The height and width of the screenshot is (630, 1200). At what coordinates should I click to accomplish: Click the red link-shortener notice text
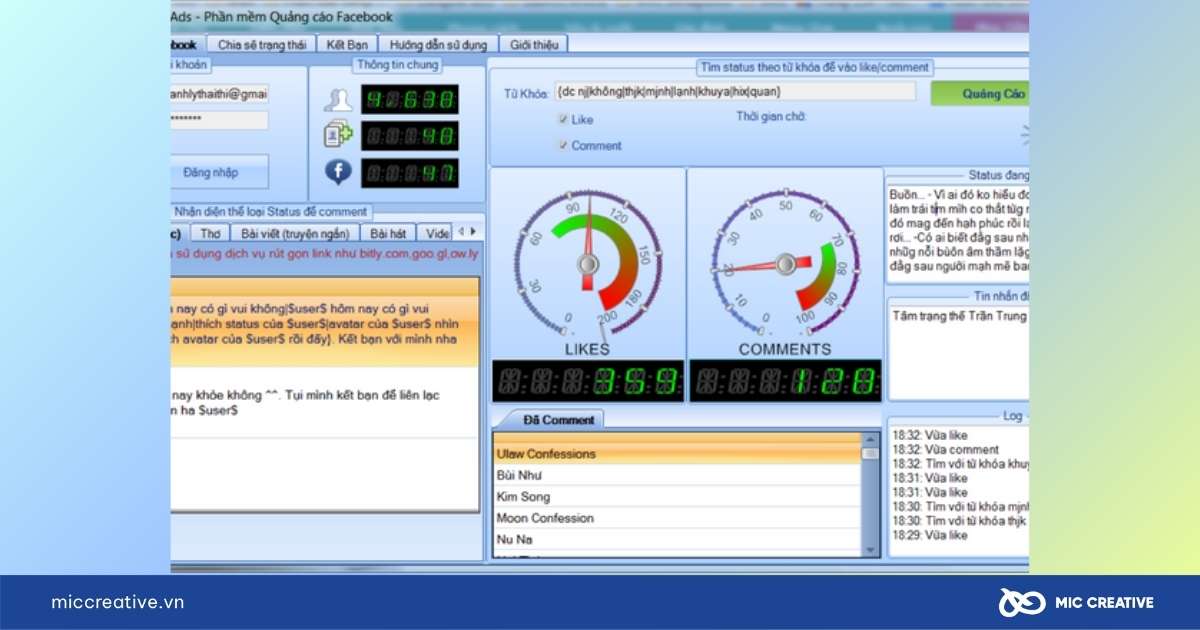(x=325, y=255)
